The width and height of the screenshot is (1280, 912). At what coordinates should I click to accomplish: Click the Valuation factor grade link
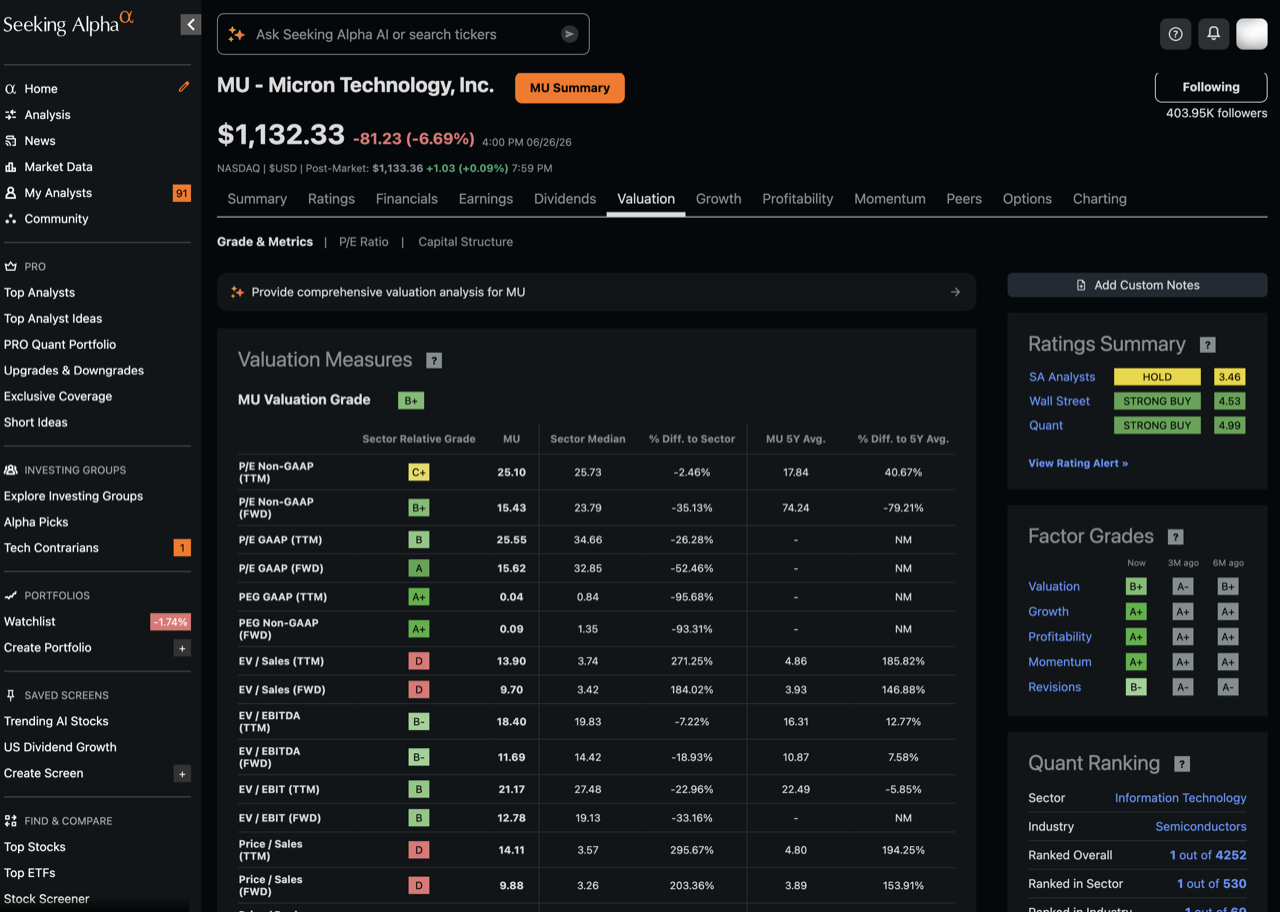[x=1054, y=587]
